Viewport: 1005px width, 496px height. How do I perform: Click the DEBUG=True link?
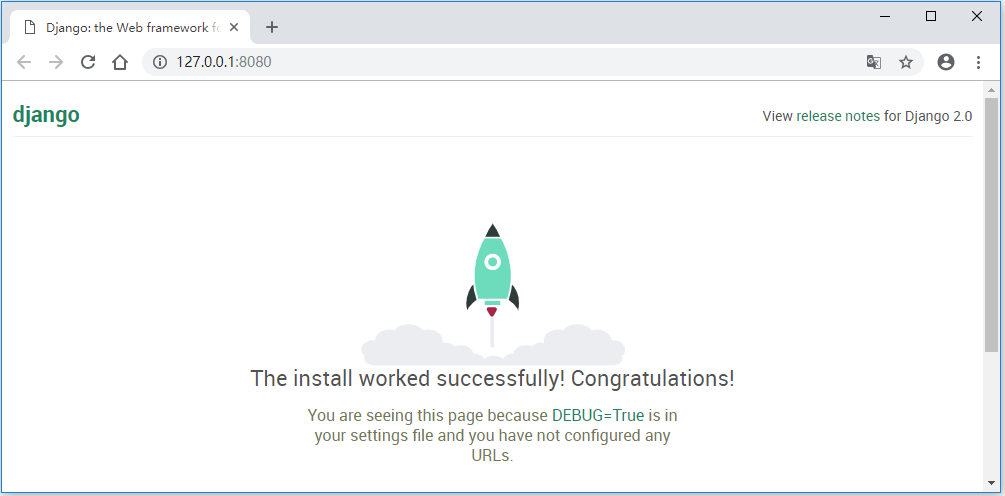597,415
